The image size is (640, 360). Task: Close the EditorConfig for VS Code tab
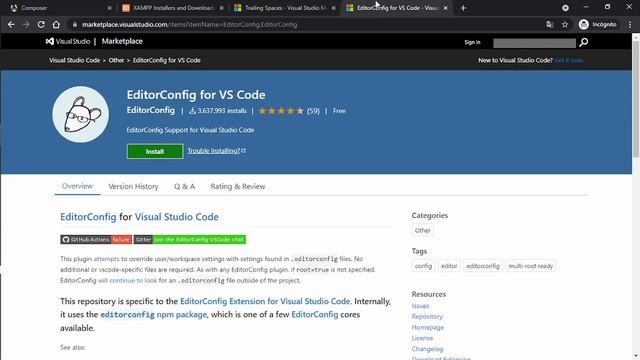coord(445,8)
